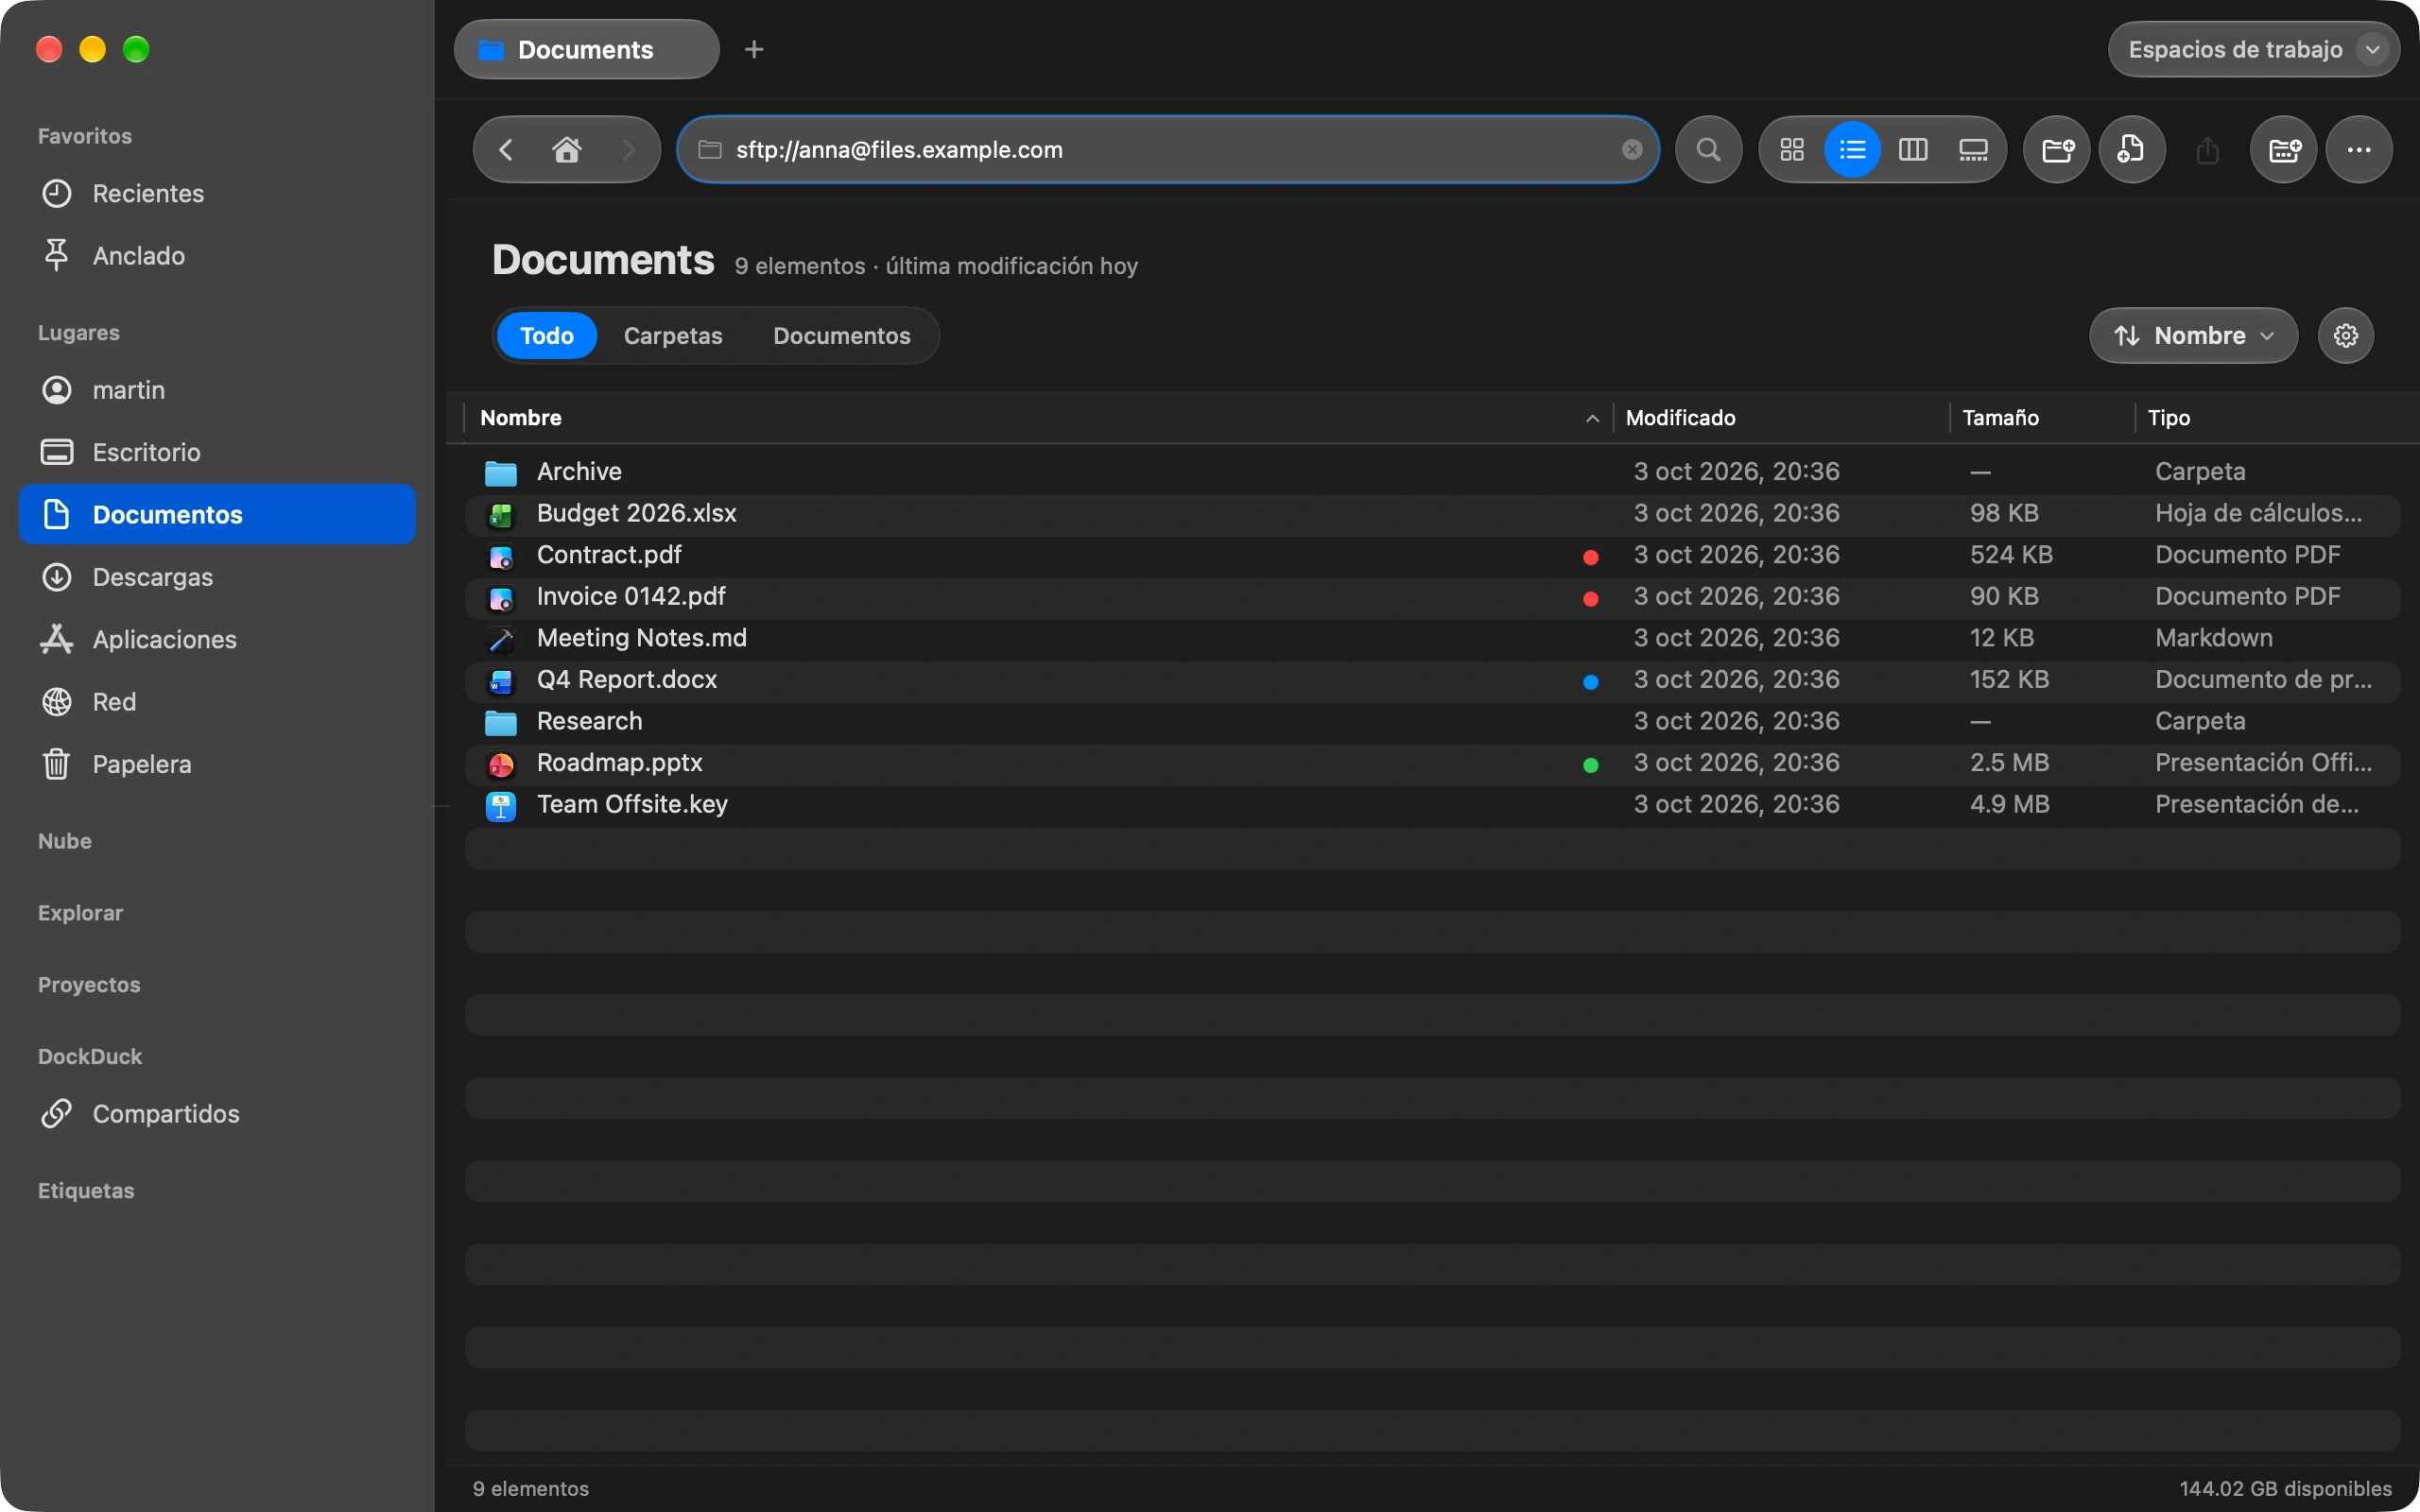Add a new tab with the plus button
Screen dimensions: 2420x1512
coord(754,49)
